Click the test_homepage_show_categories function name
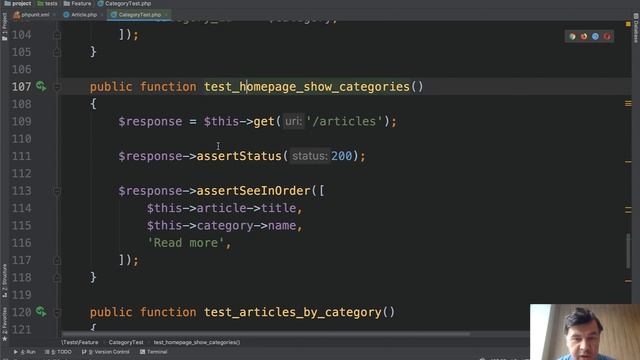640x360 pixels. pyautogui.click(x=307, y=87)
